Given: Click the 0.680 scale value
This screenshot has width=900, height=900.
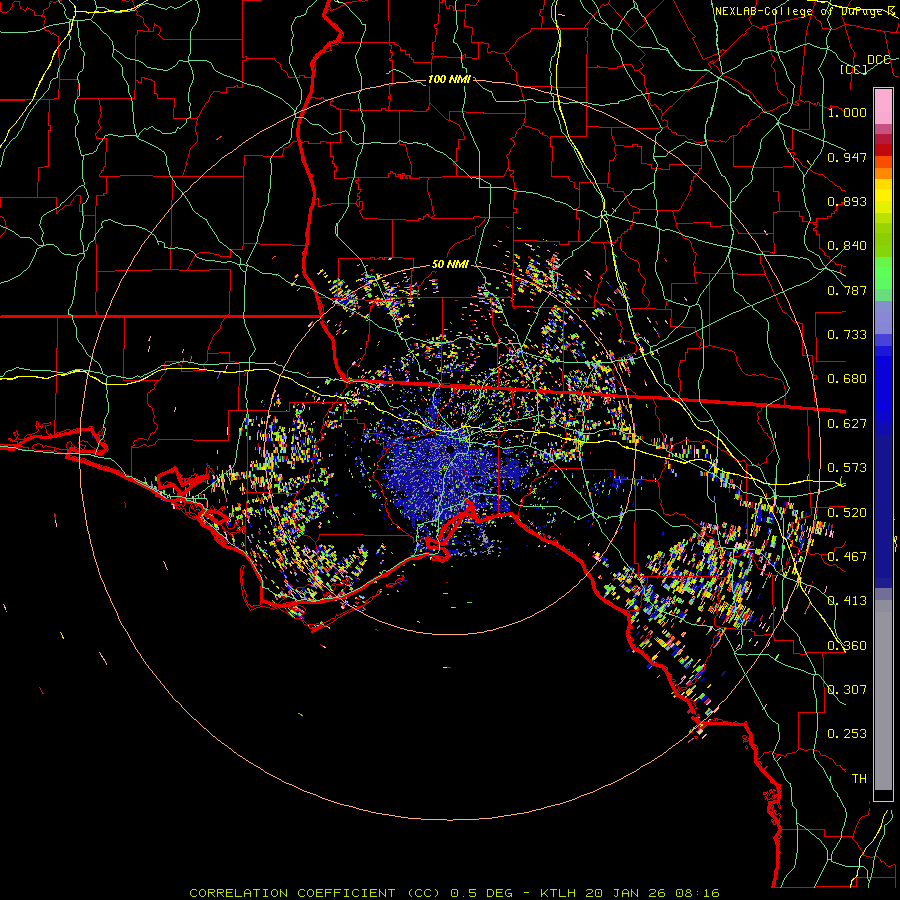Looking at the screenshot, I should [847, 379].
